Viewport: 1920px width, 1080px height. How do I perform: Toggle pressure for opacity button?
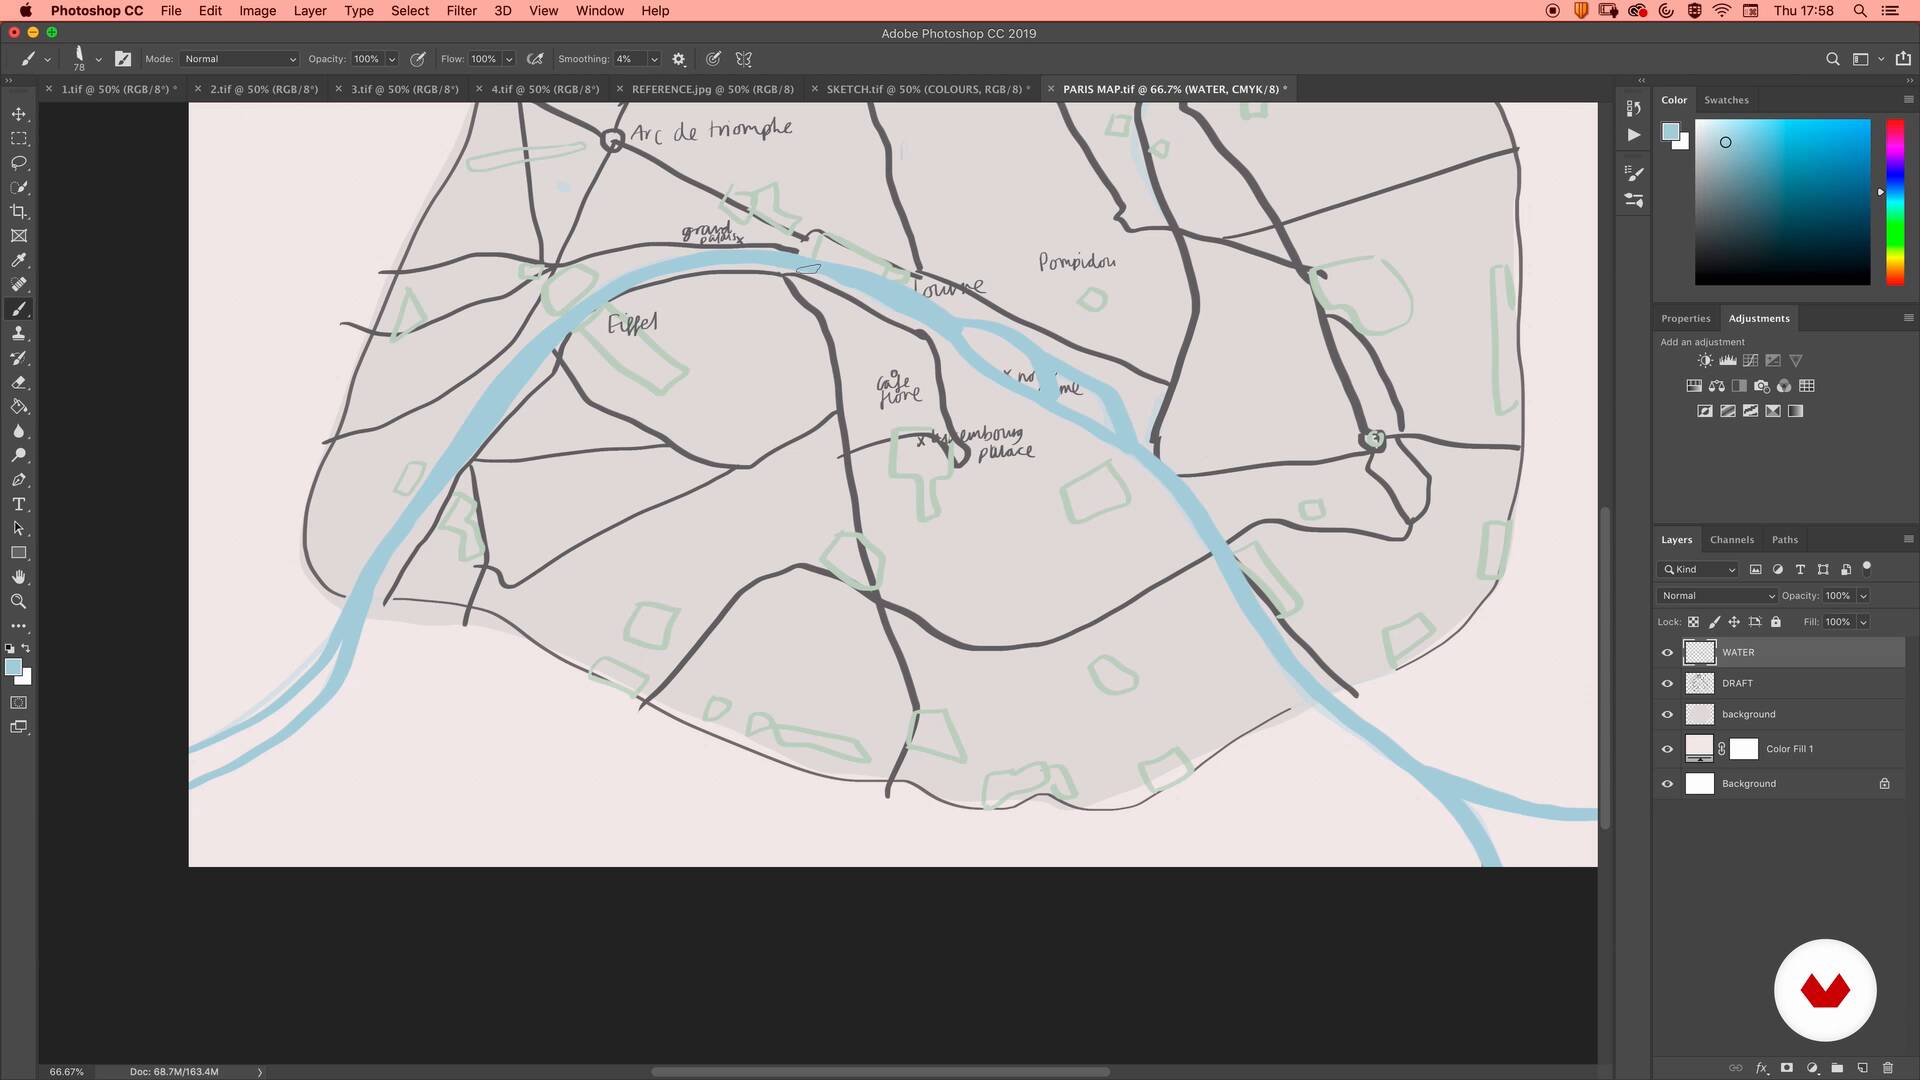(418, 59)
